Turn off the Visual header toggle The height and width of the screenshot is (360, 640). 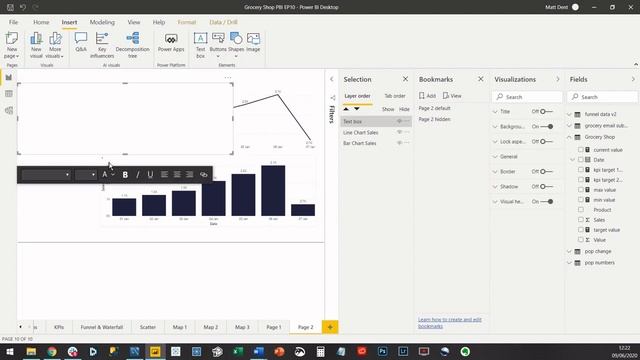point(547,202)
